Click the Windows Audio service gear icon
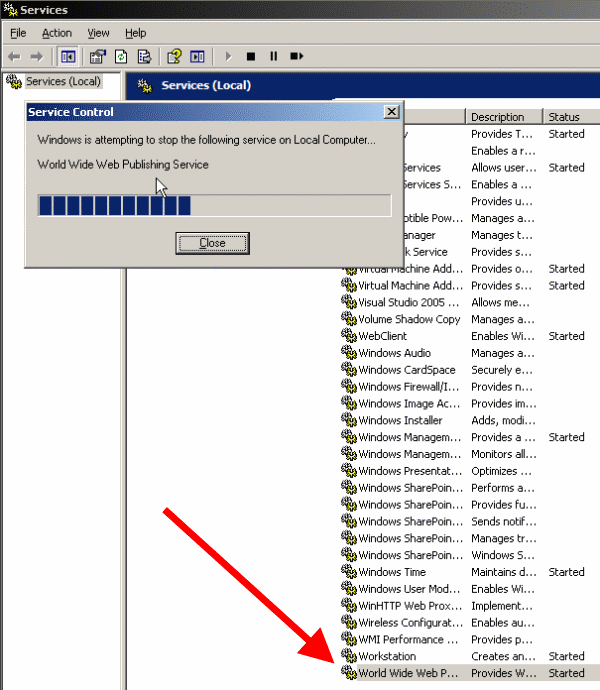Image resolution: width=600 pixels, height=690 pixels. 349,352
